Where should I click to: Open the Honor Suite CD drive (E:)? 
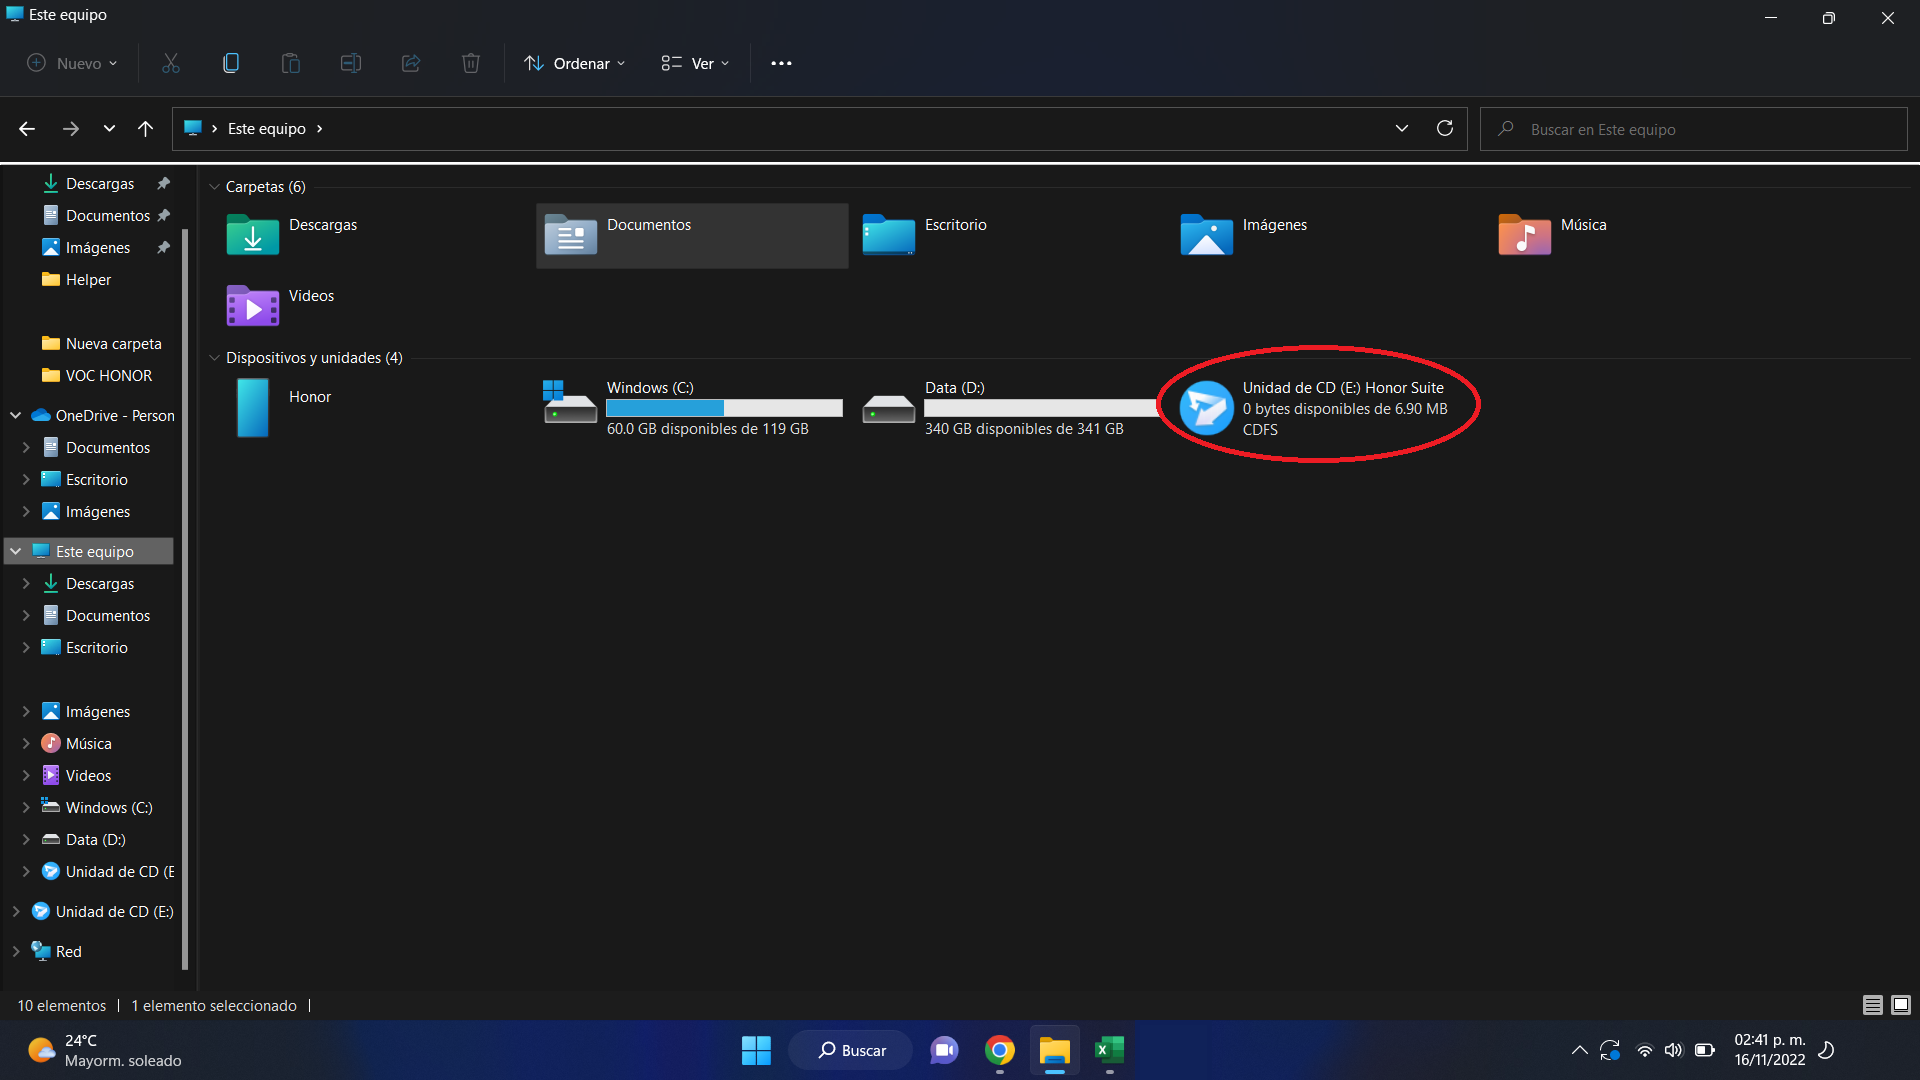(x=1207, y=407)
